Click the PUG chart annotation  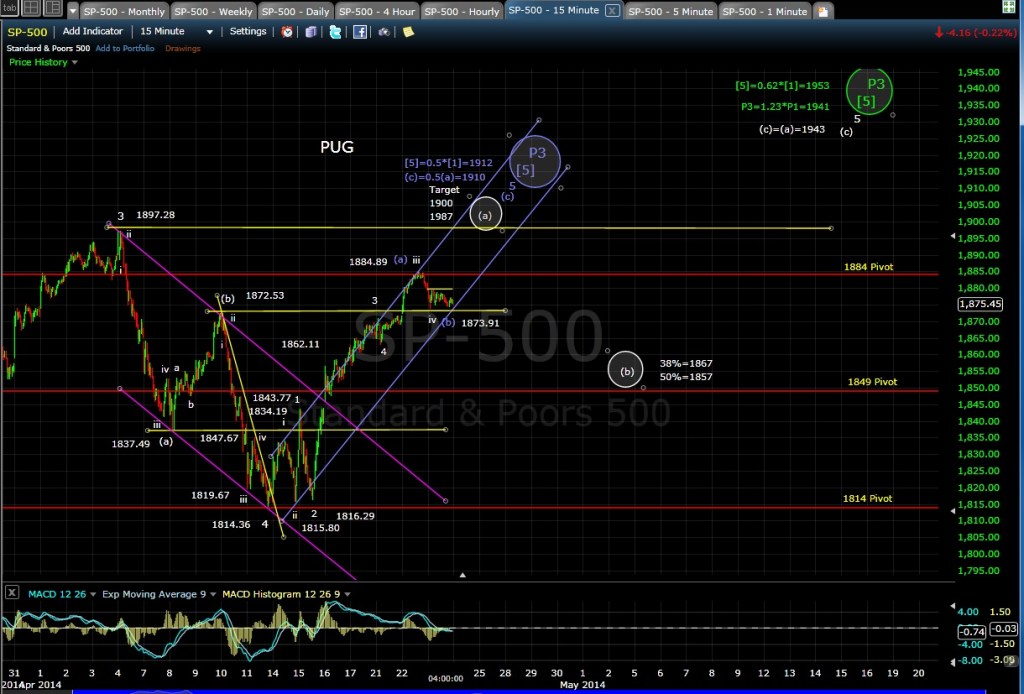[337, 147]
